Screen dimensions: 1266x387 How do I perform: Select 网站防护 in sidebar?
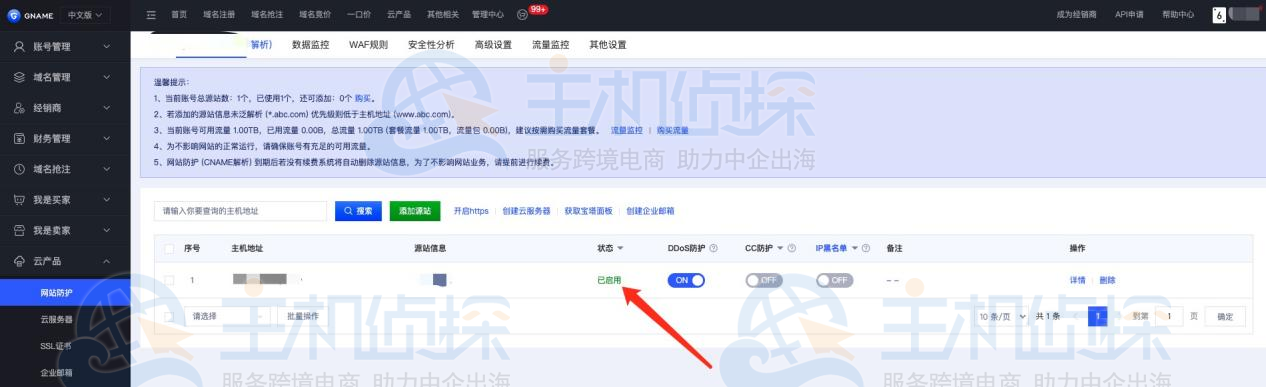65,292
